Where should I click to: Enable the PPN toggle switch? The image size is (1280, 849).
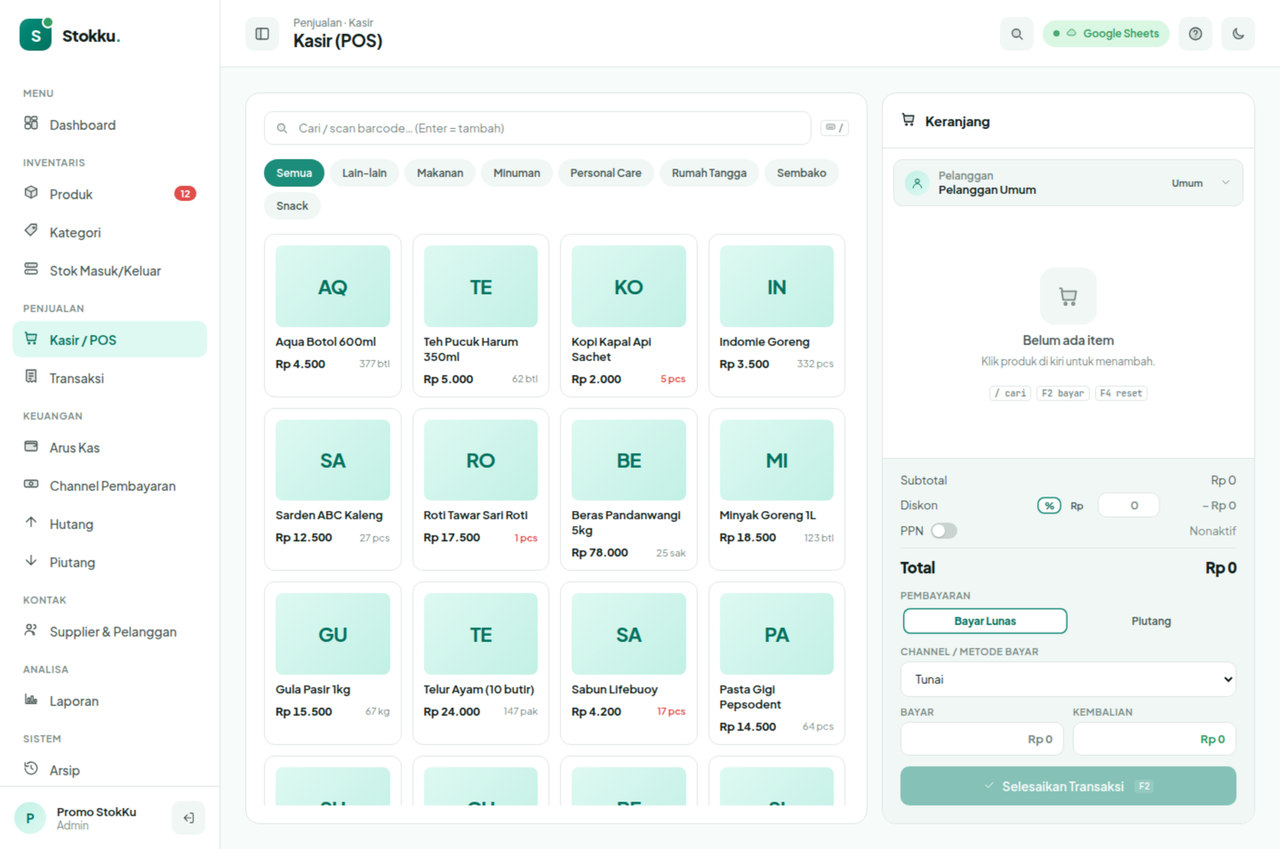943,531
